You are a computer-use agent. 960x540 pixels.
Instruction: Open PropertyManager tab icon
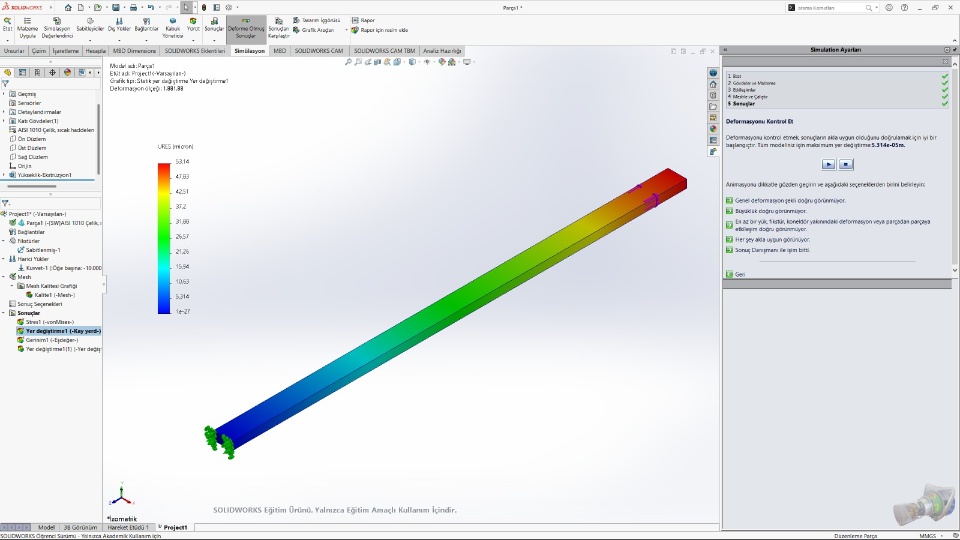(23, 72)
